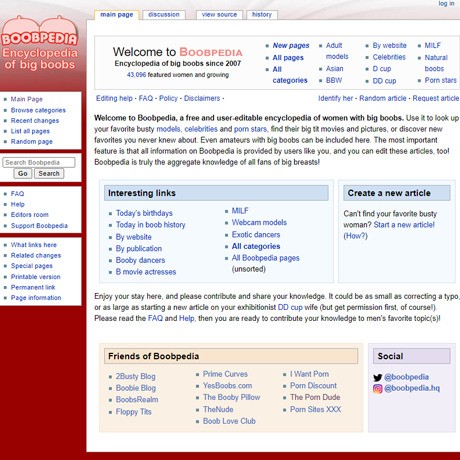The image size is (460, 460).
Task: Open the view source tab
Action: [x=219, y=15]
